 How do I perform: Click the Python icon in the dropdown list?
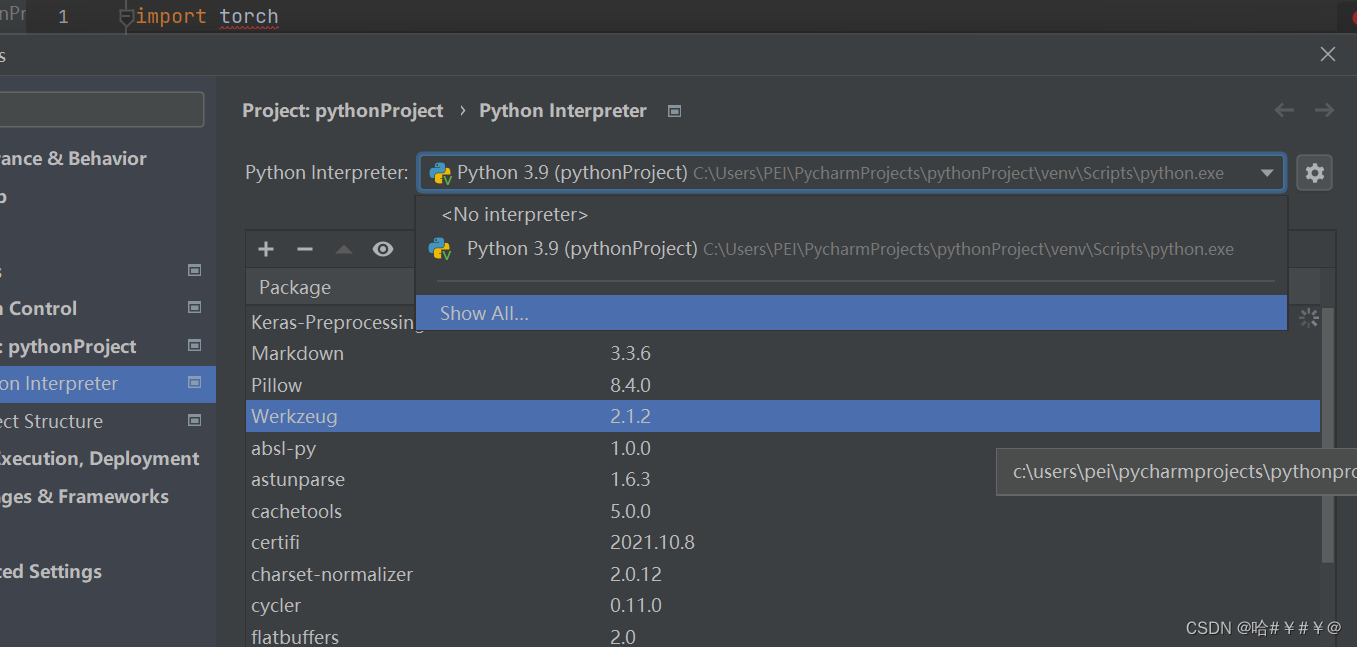click(440, 249)
